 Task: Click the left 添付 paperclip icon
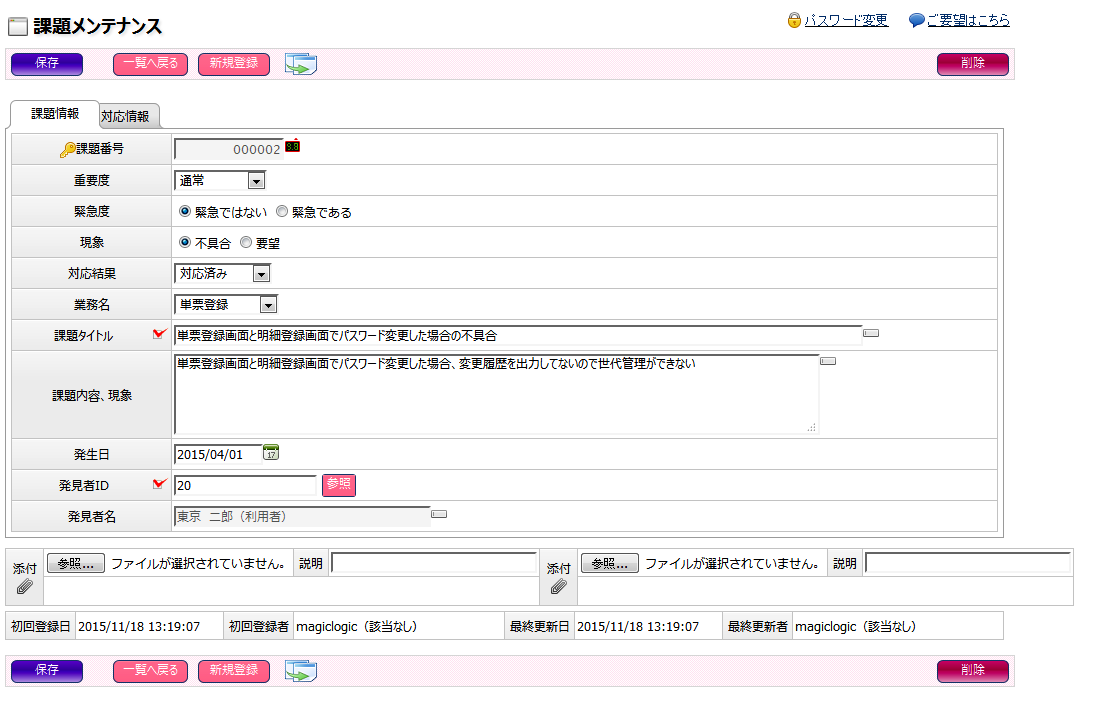[25, 586]
